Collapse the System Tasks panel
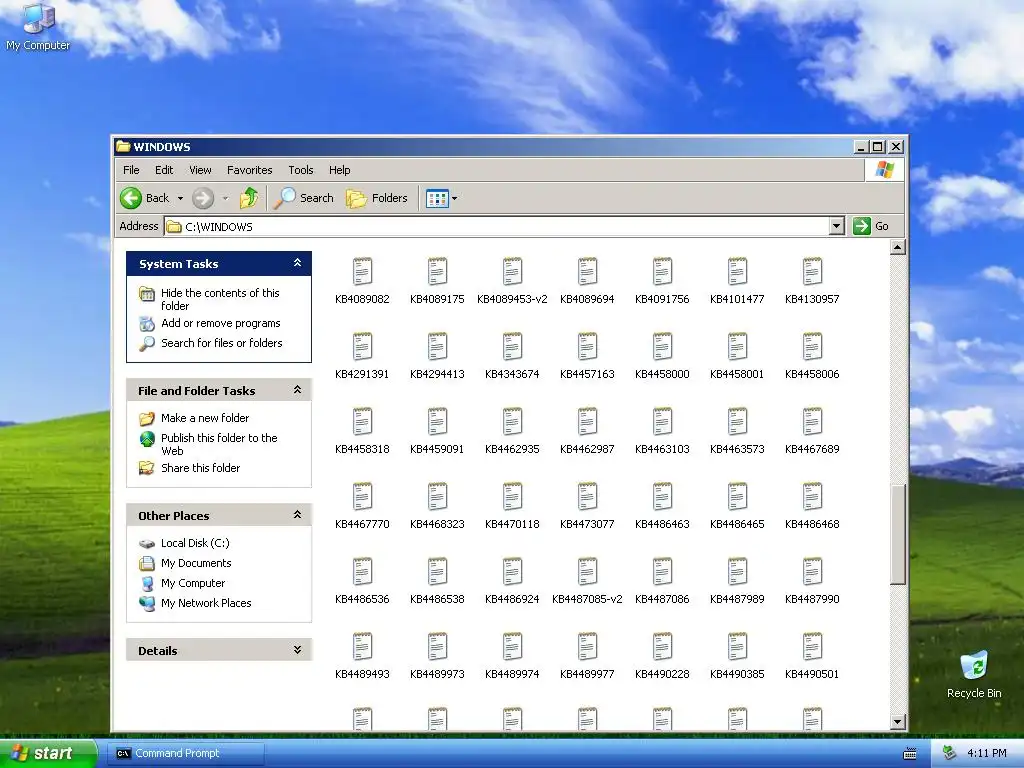 tap(297, 263)
